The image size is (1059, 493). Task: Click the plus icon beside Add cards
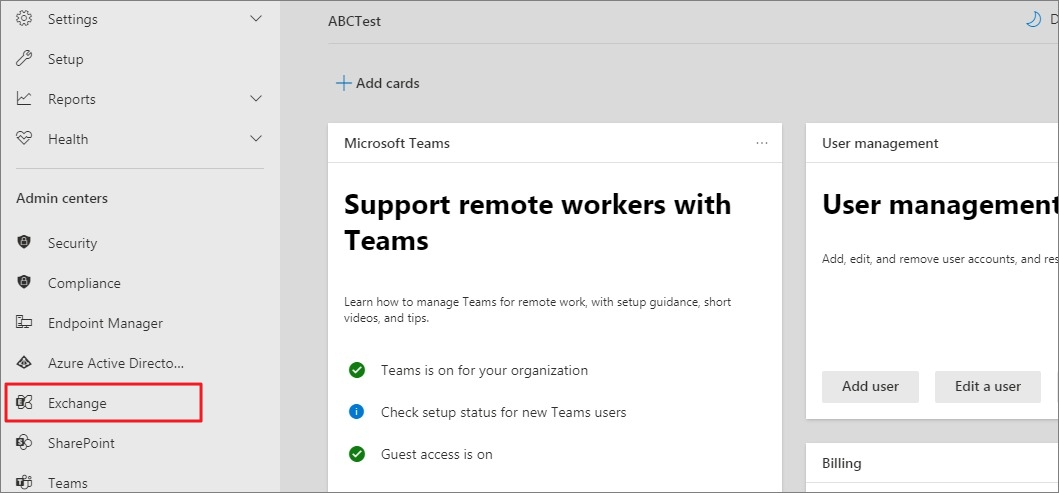point(344,83)
